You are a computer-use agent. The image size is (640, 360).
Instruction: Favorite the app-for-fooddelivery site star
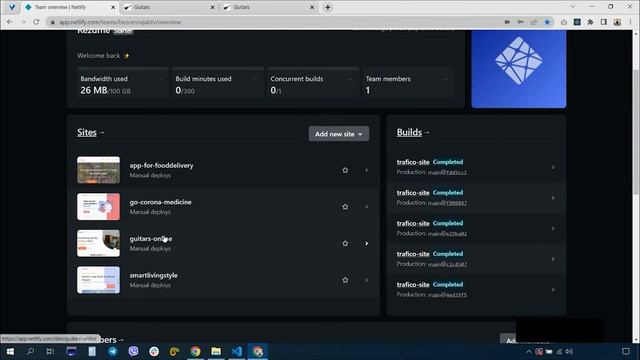(345, 170)
